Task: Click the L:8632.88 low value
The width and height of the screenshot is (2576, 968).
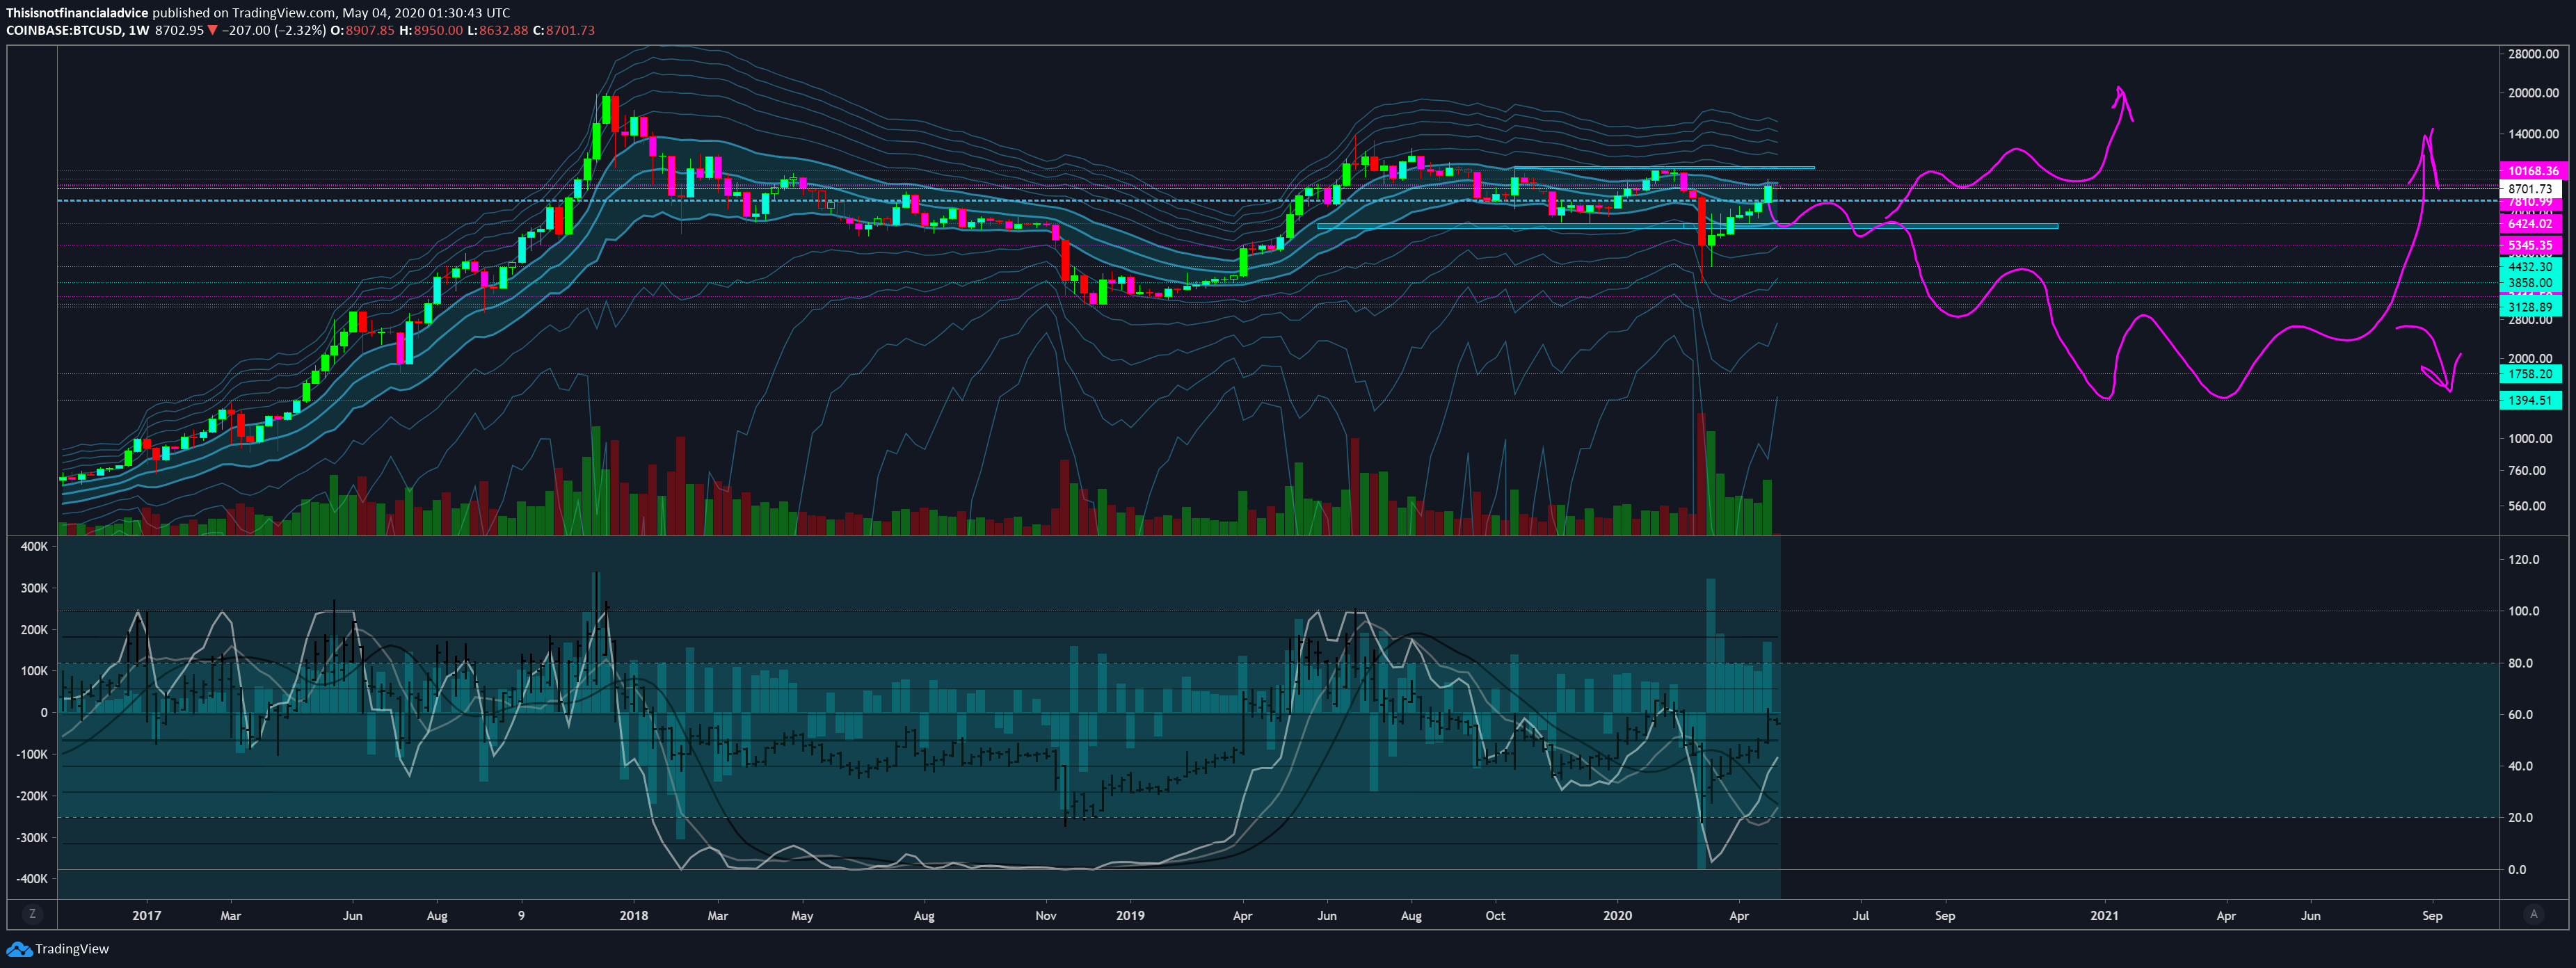Action: click(x=497, y=30)
